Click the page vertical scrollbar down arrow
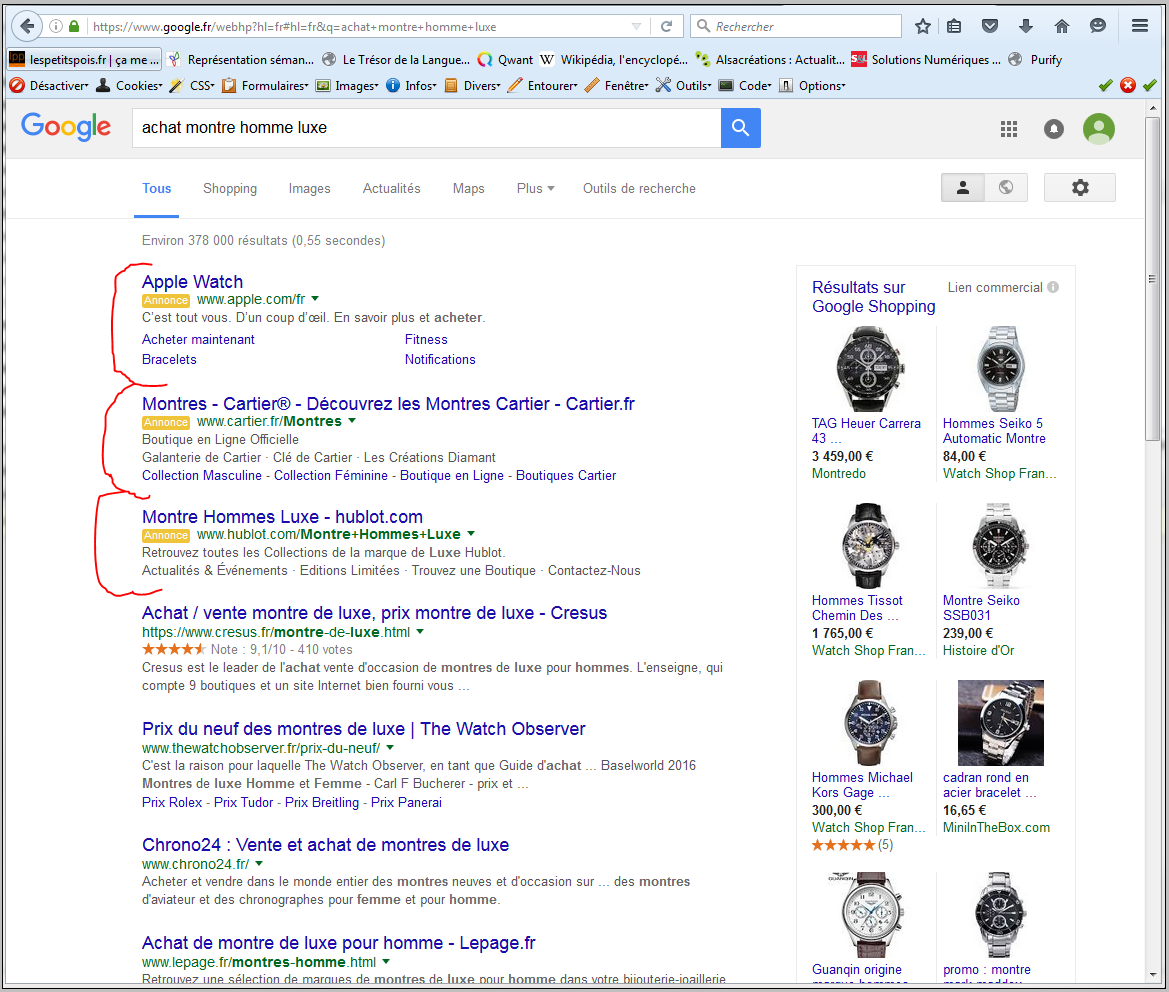Image resolution: width=1169 pixels, height=992 pixels. point(1153,974)
